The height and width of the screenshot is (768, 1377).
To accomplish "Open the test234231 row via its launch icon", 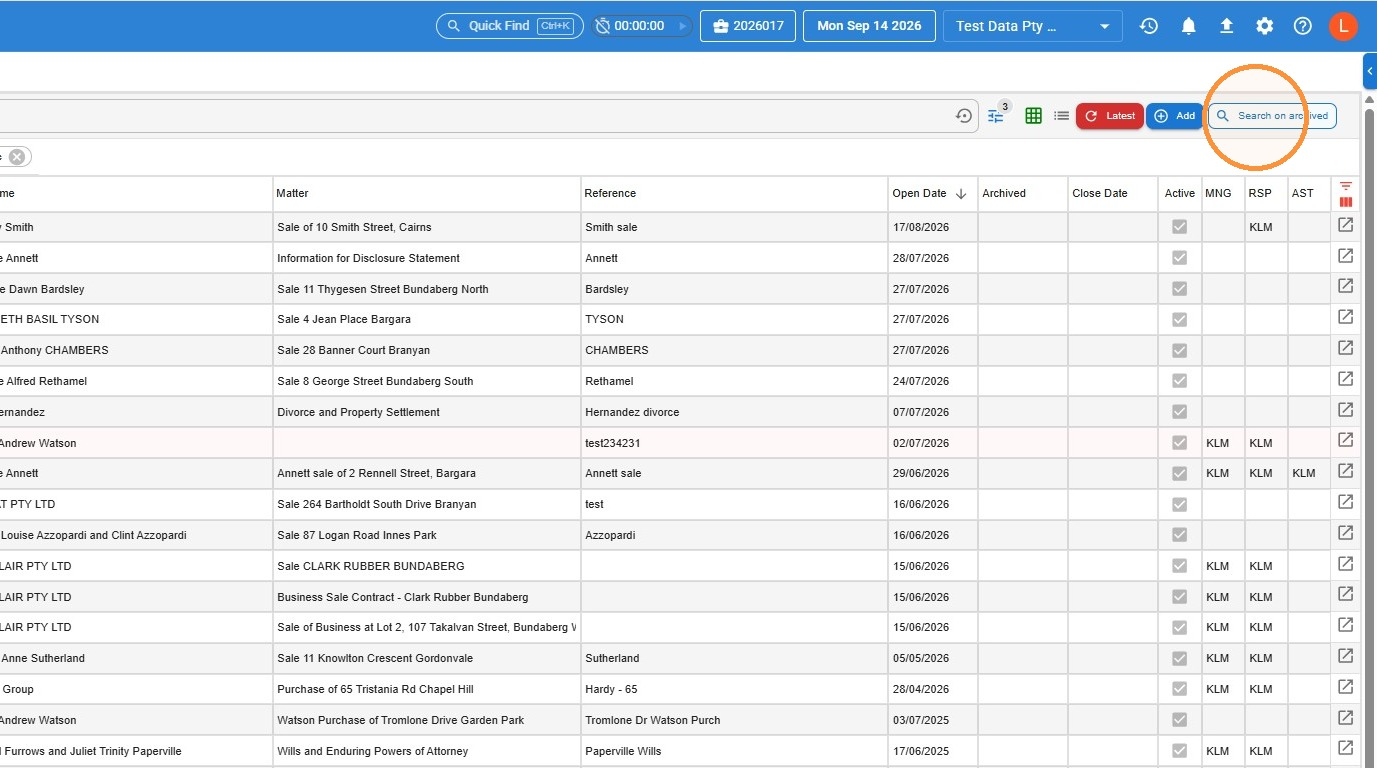I will coord(1346,440).
